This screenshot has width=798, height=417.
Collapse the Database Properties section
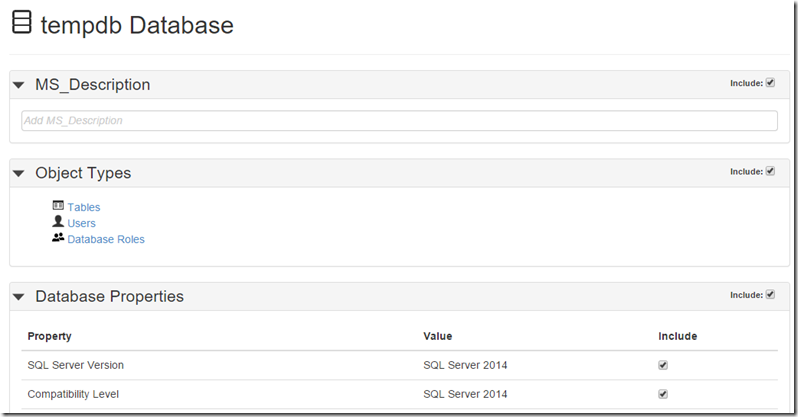click(x=19, y=297)
